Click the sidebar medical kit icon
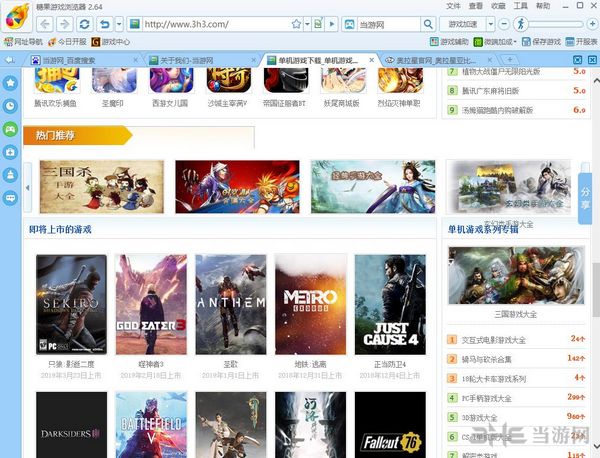Screen dimensions: 600x458 tap(10, 152)
